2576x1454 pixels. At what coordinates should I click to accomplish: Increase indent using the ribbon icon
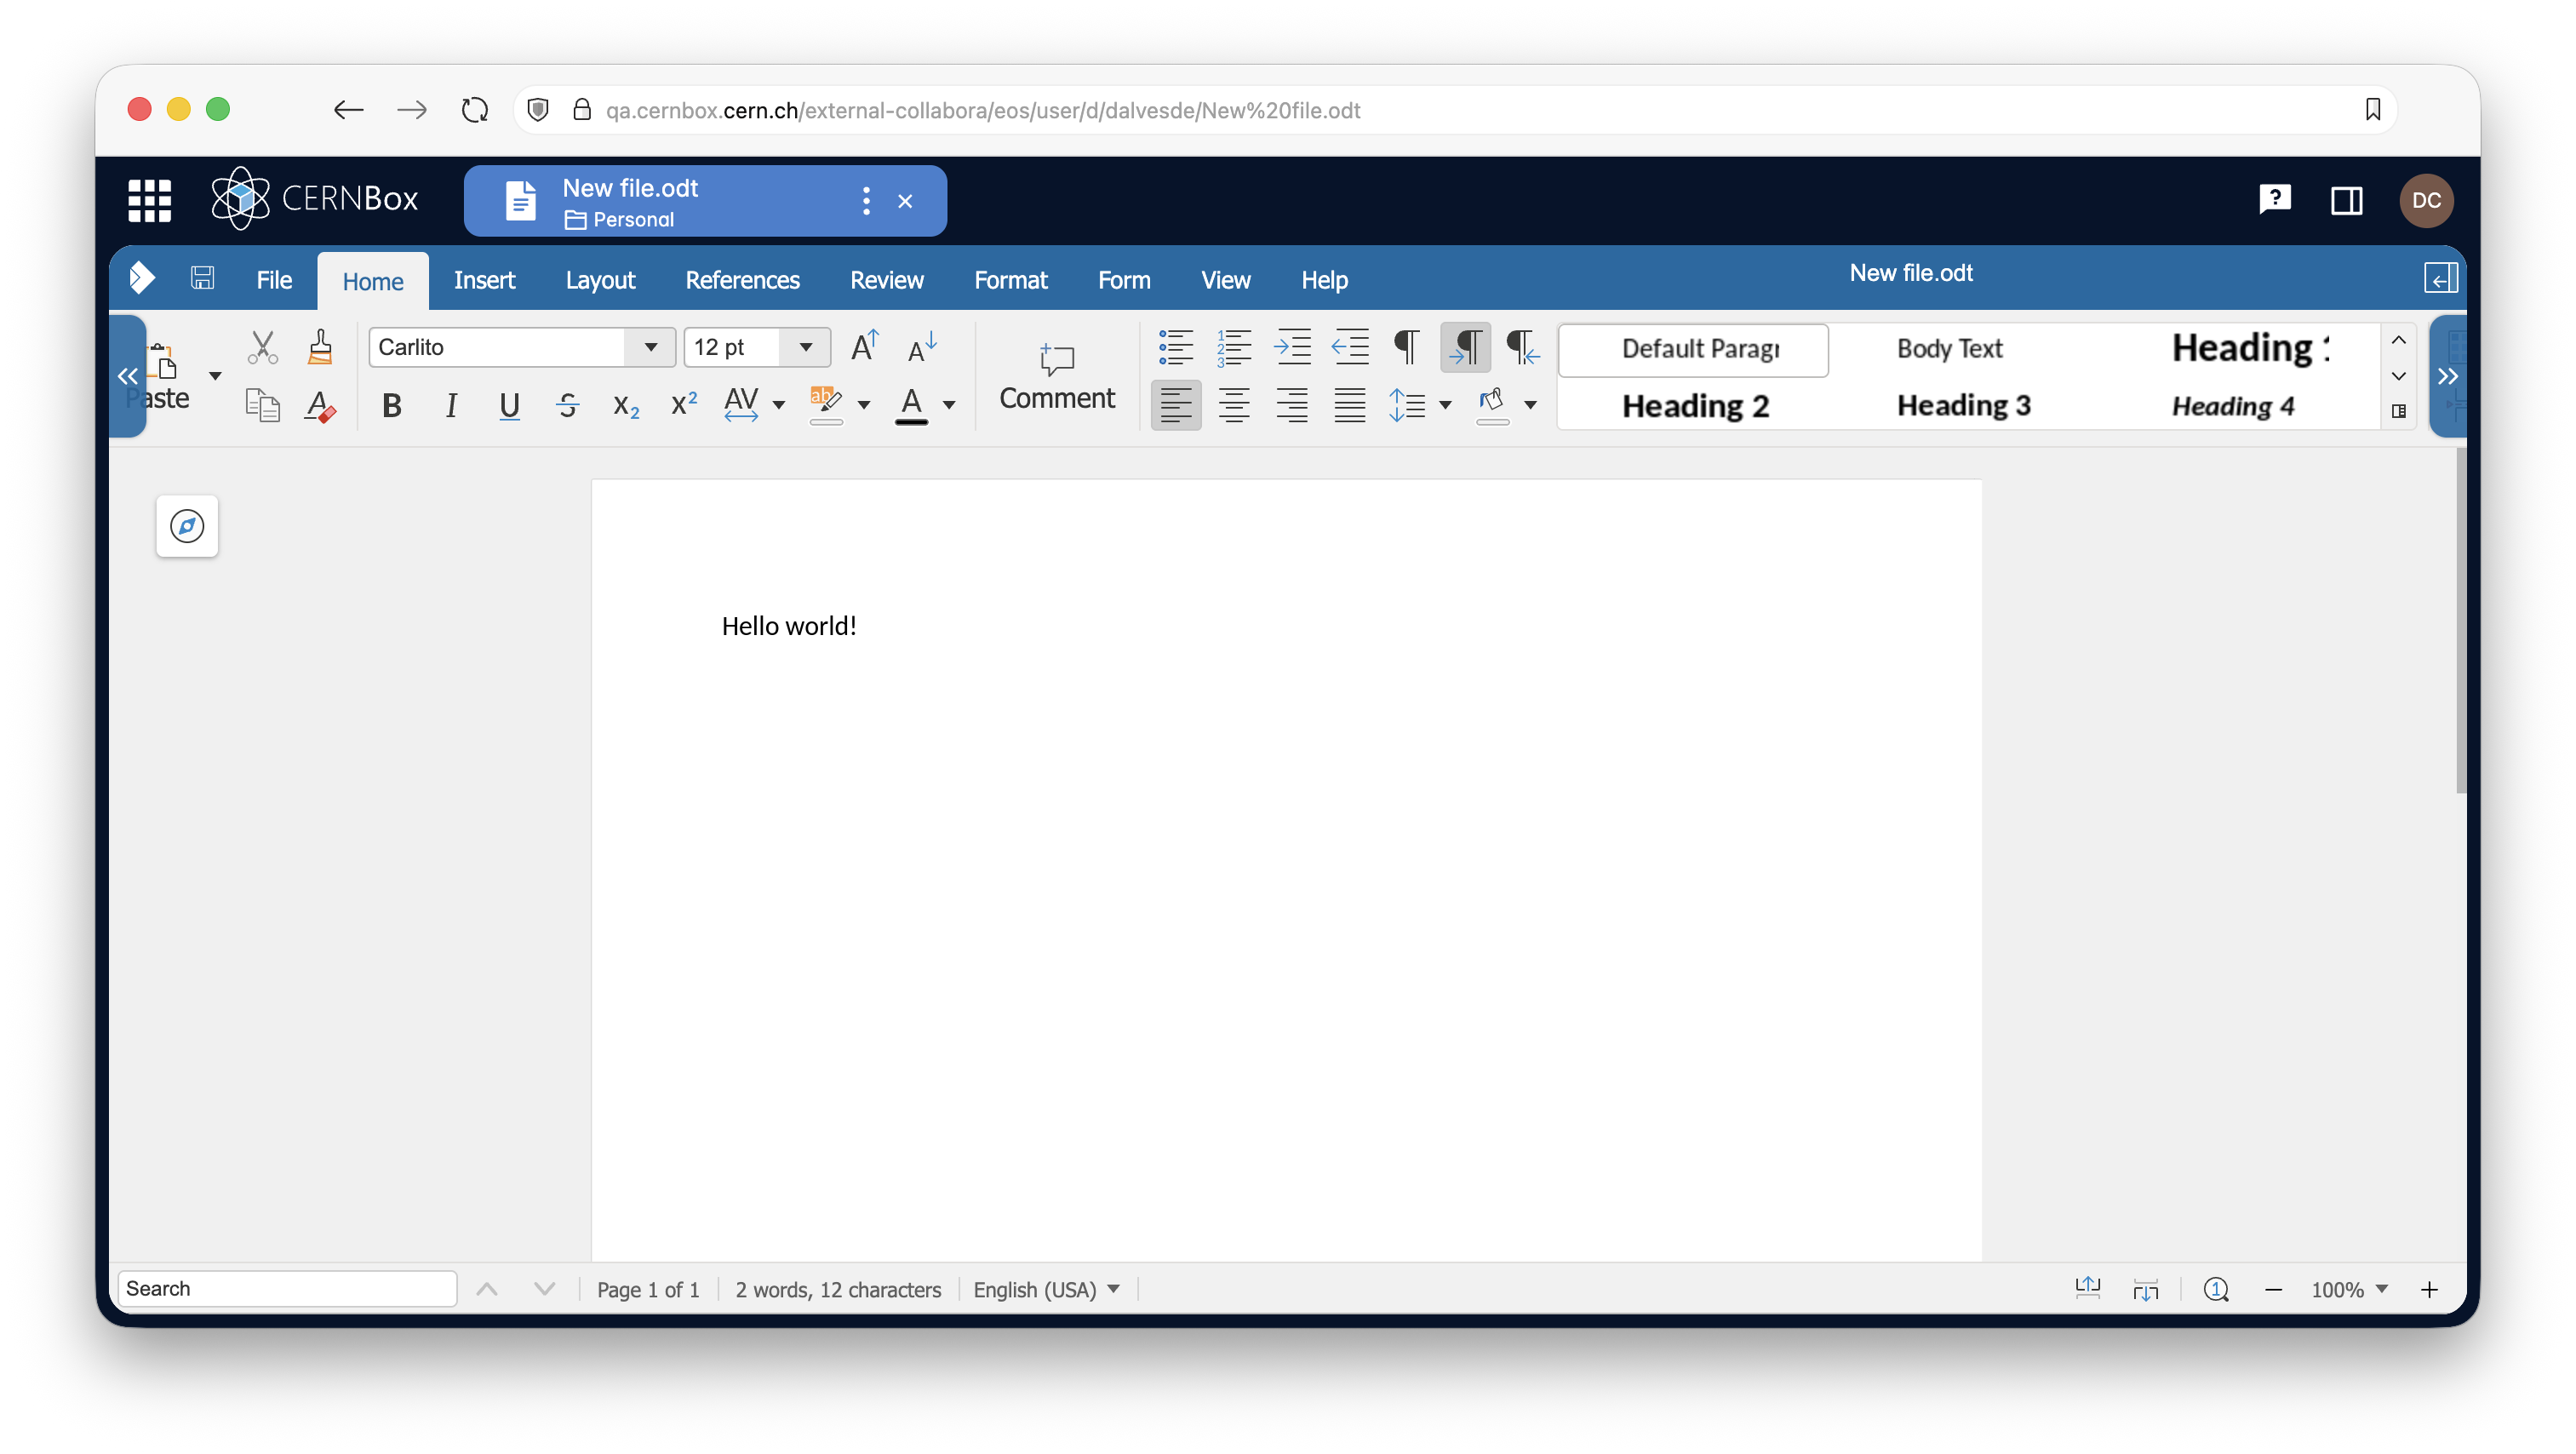point(1292,347)
